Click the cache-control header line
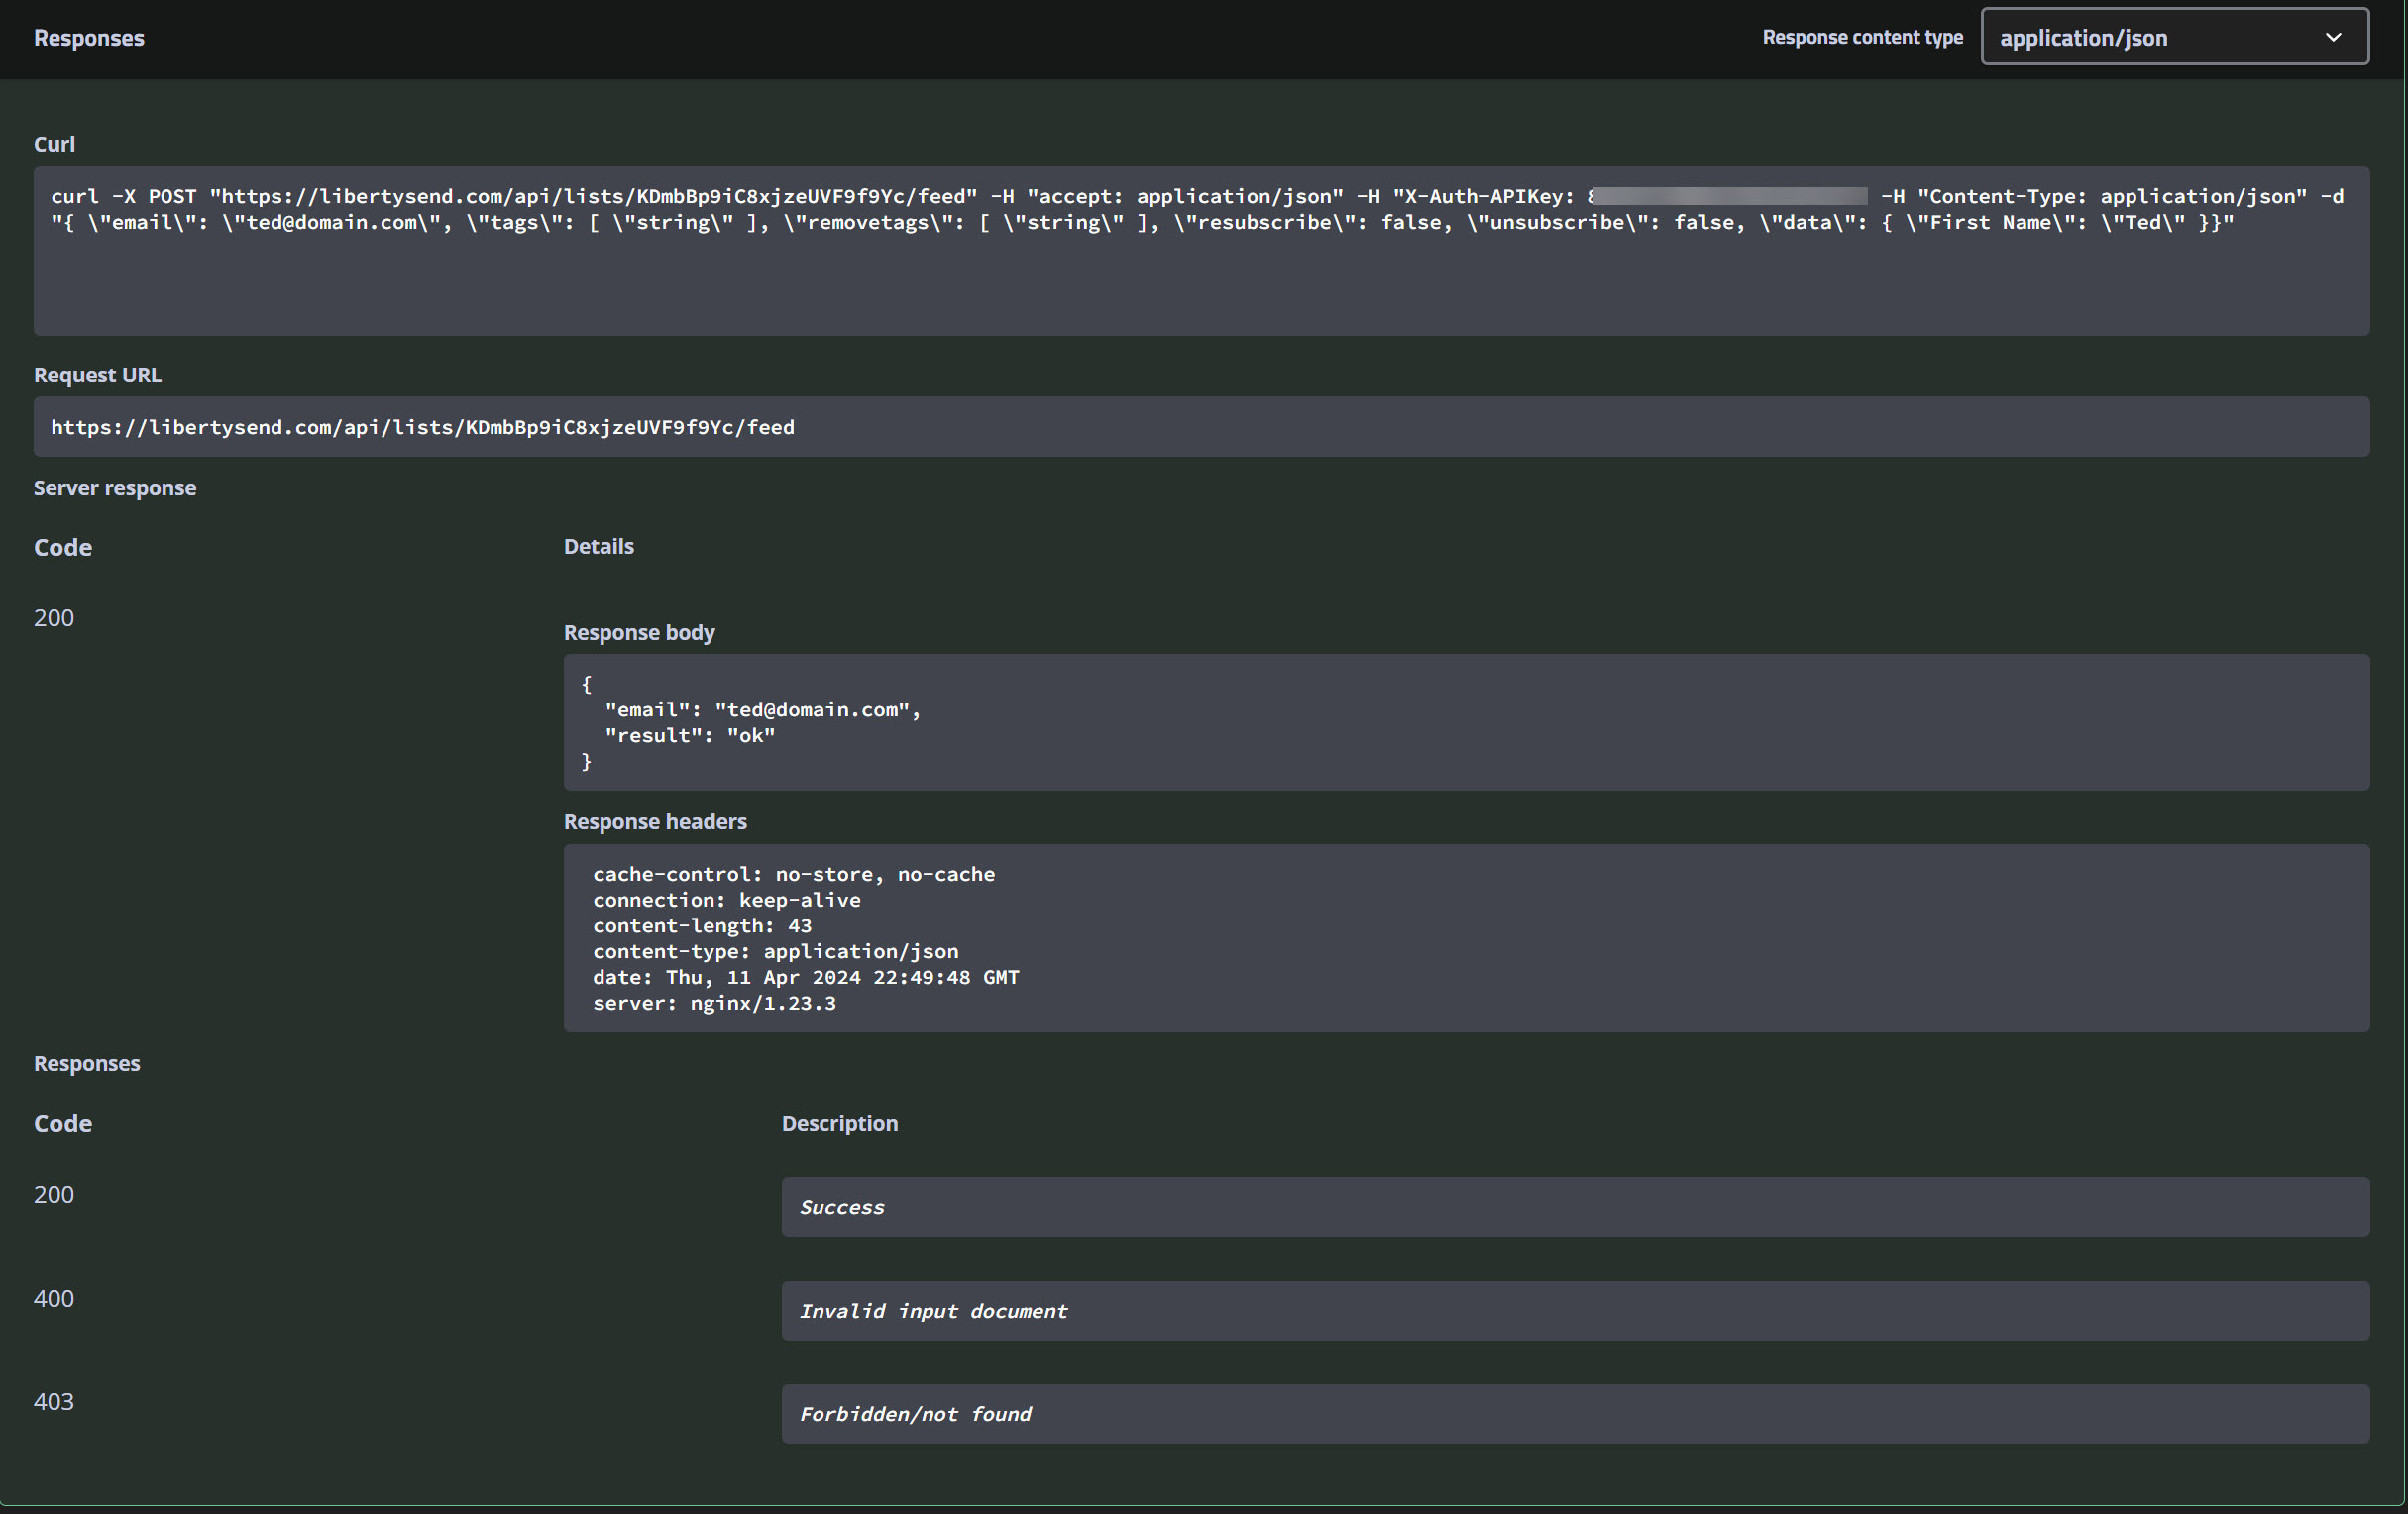Image resolution: width=2408 pixels, height=1514 pixels. tap(794, 874)
